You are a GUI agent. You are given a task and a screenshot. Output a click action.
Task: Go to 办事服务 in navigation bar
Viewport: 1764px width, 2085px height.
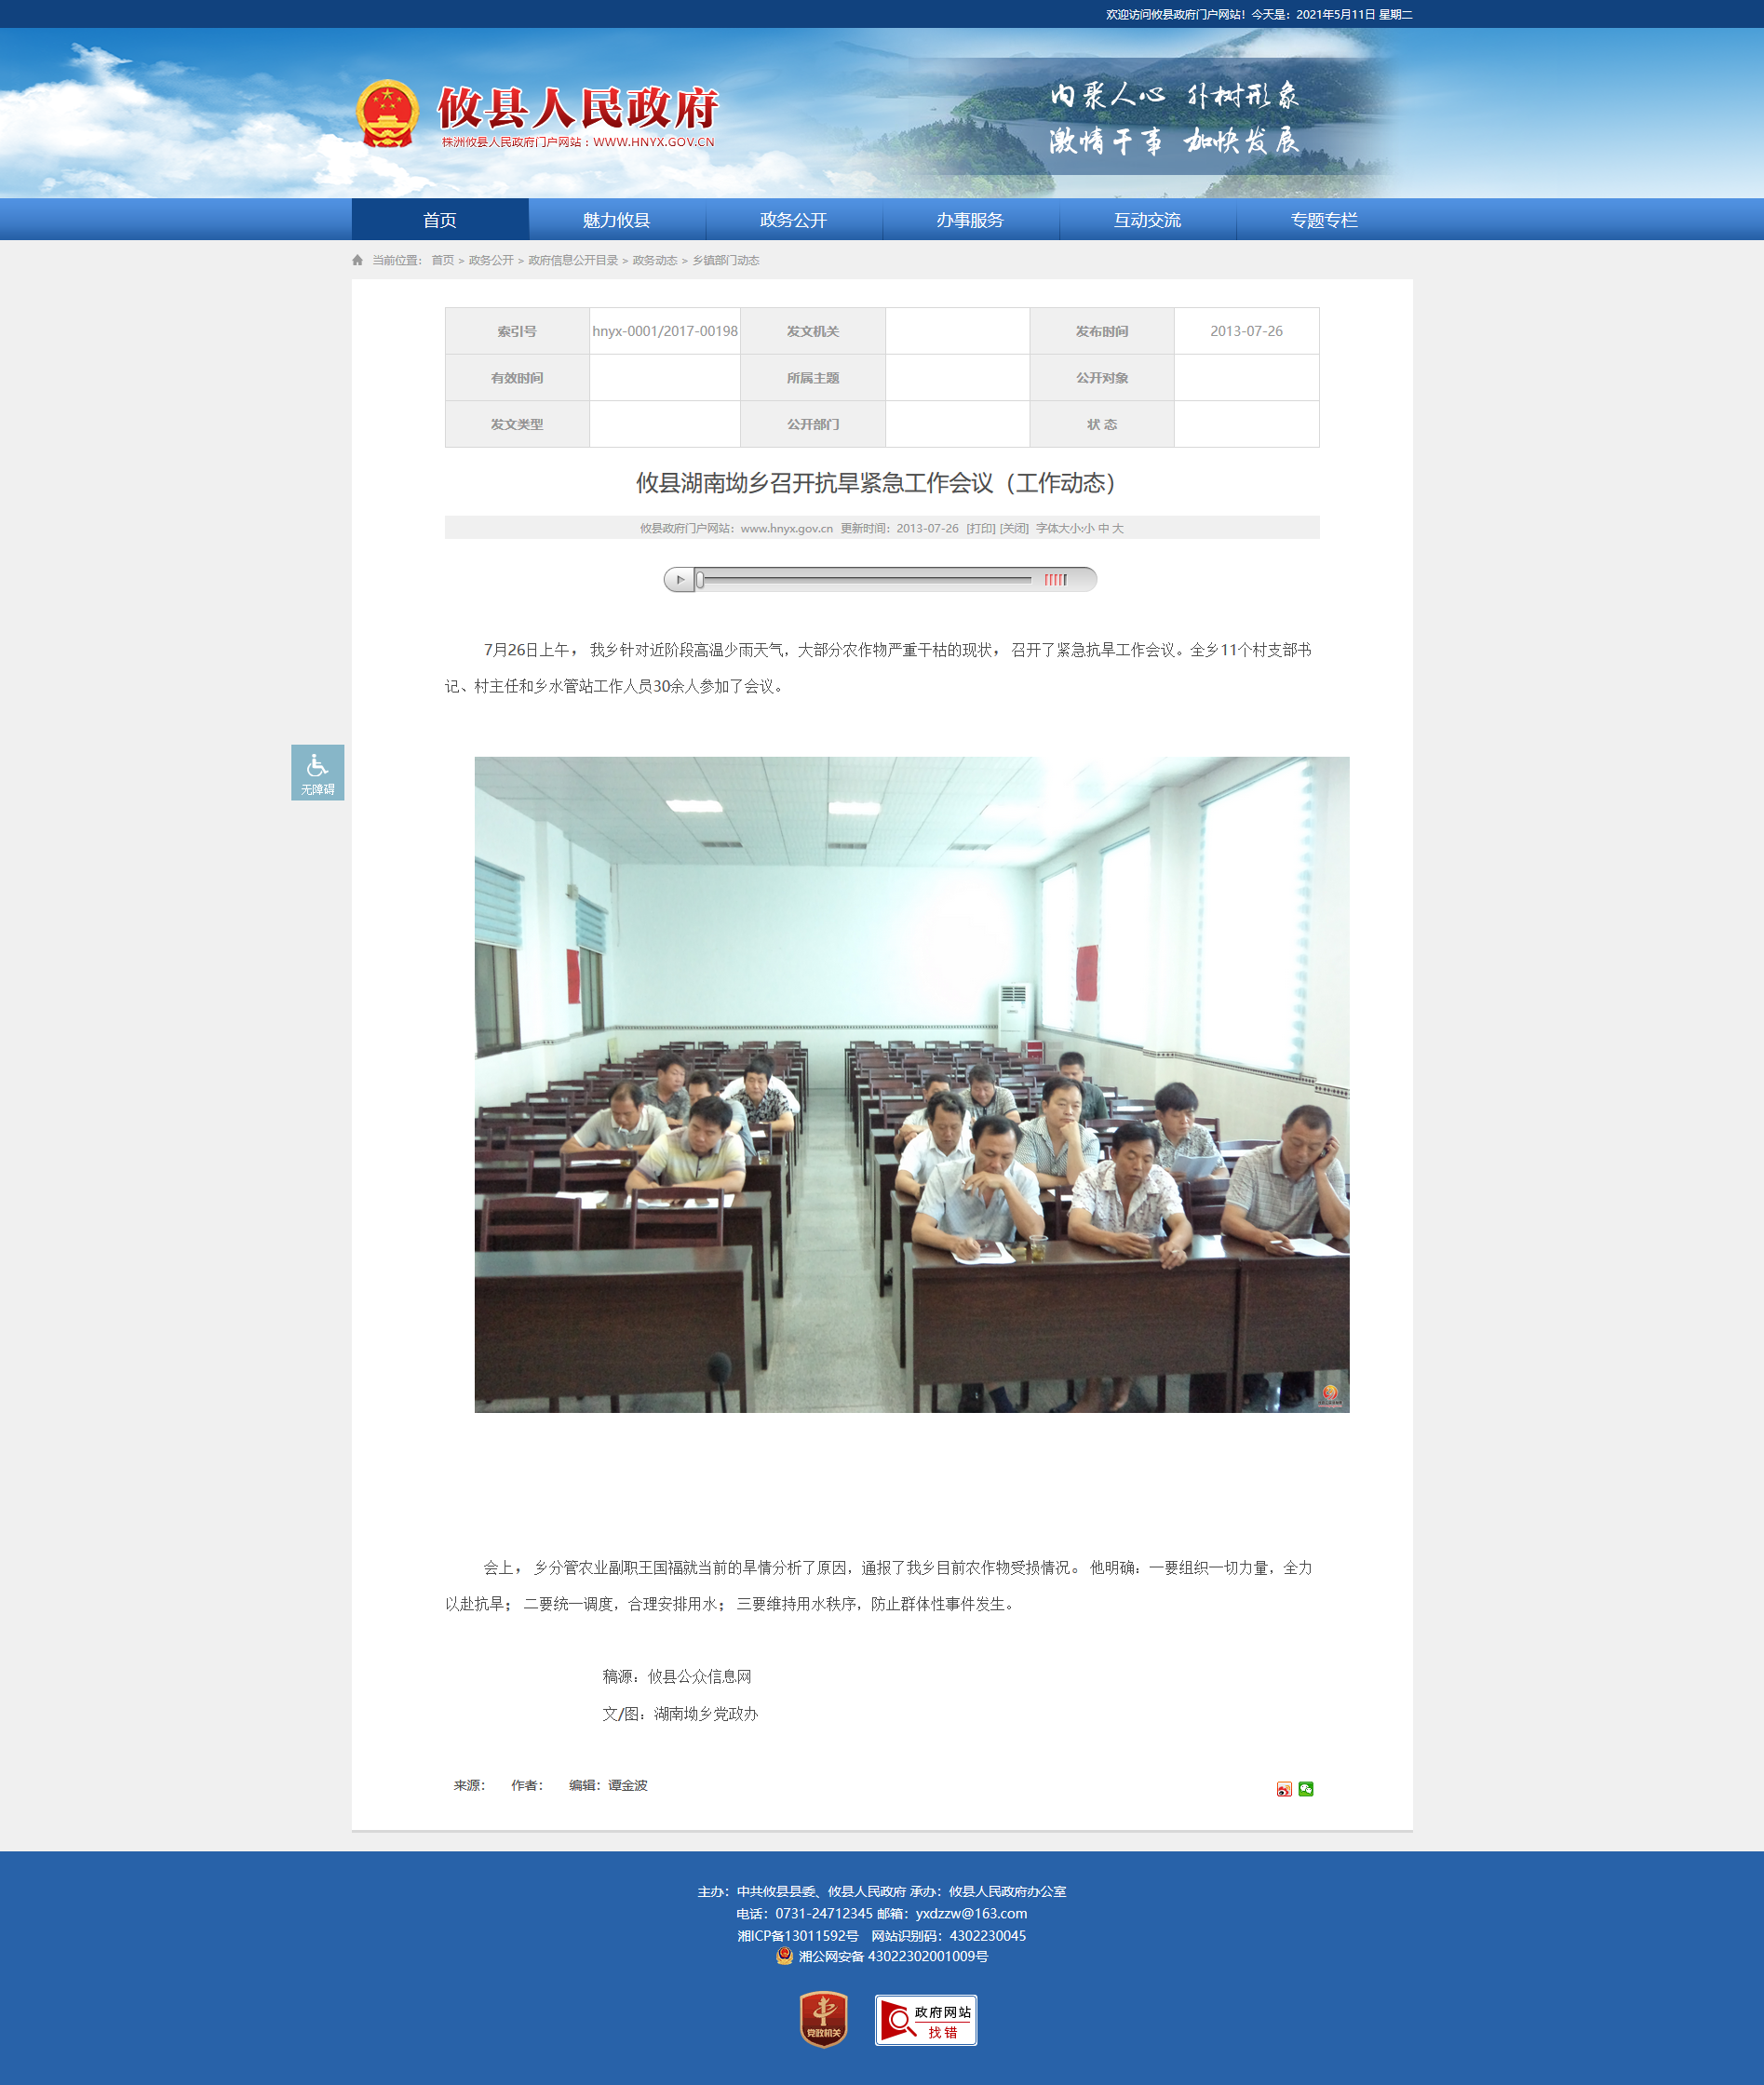pos(970,220)
